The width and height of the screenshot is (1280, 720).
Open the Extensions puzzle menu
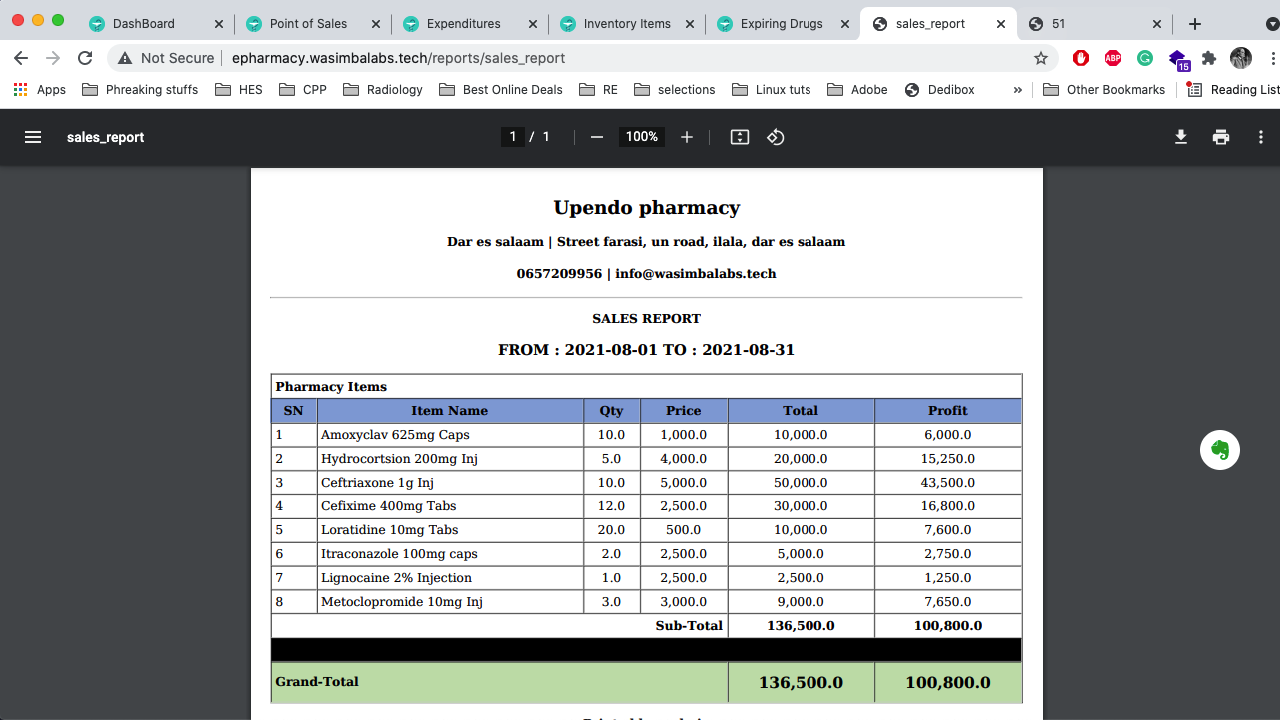(x=1209, y=58)
